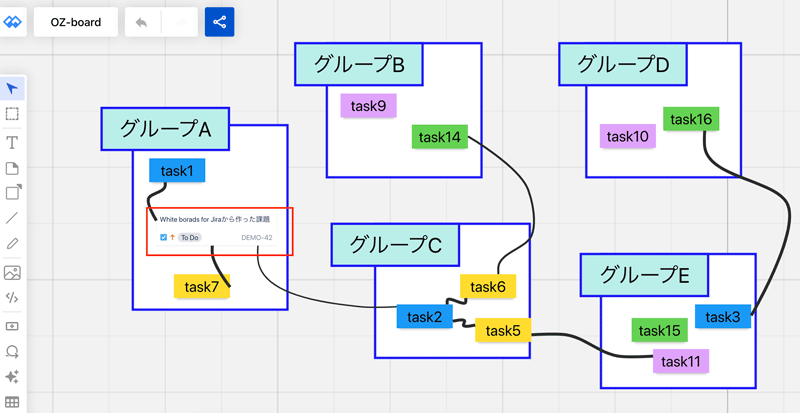This screenshot has height=413, width=800.
Task: Click the DEMO-42 issue key
Action: tap(257, 237)
